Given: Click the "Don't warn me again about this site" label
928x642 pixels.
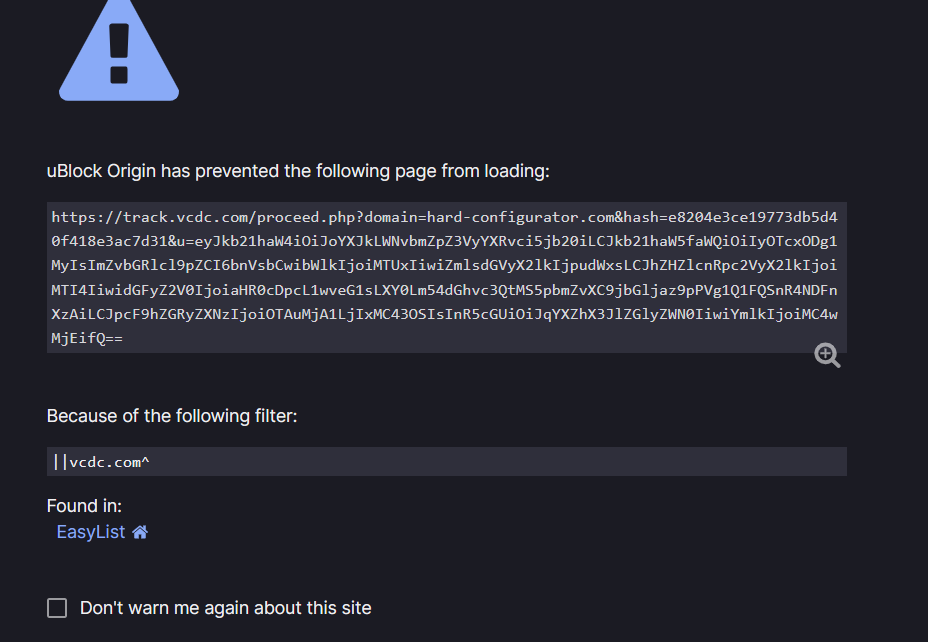Looking at the screenshot, I should pos(225,608).
